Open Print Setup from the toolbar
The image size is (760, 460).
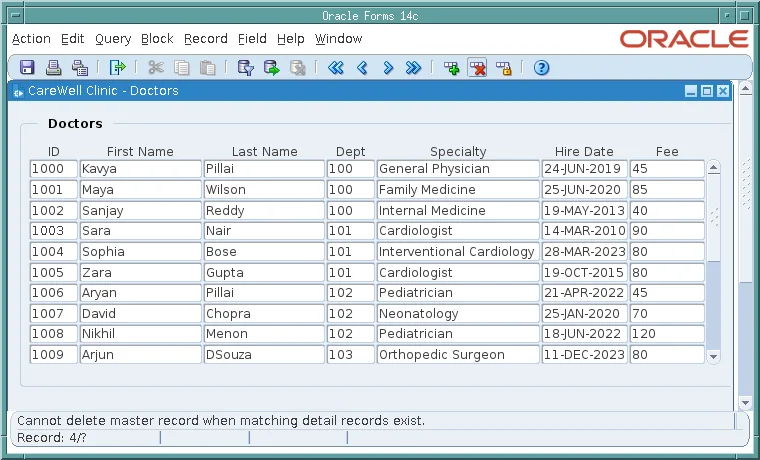79,67
